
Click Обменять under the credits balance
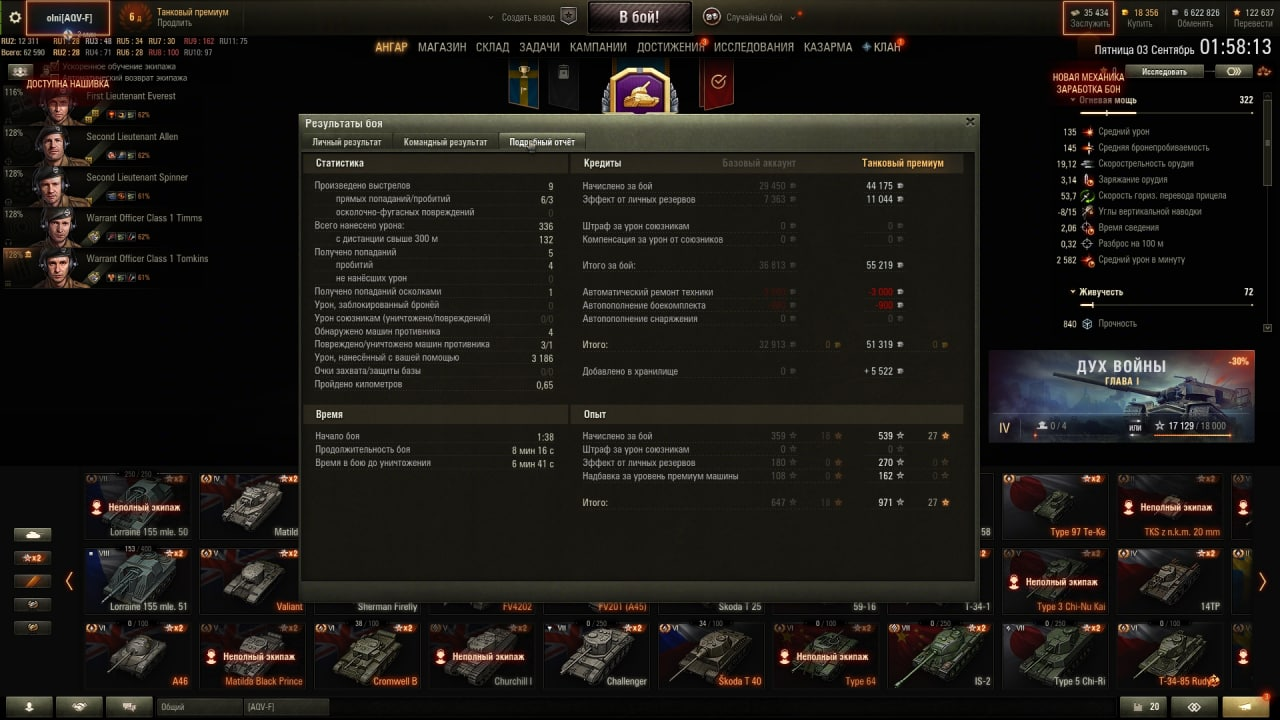point(1195,24)
